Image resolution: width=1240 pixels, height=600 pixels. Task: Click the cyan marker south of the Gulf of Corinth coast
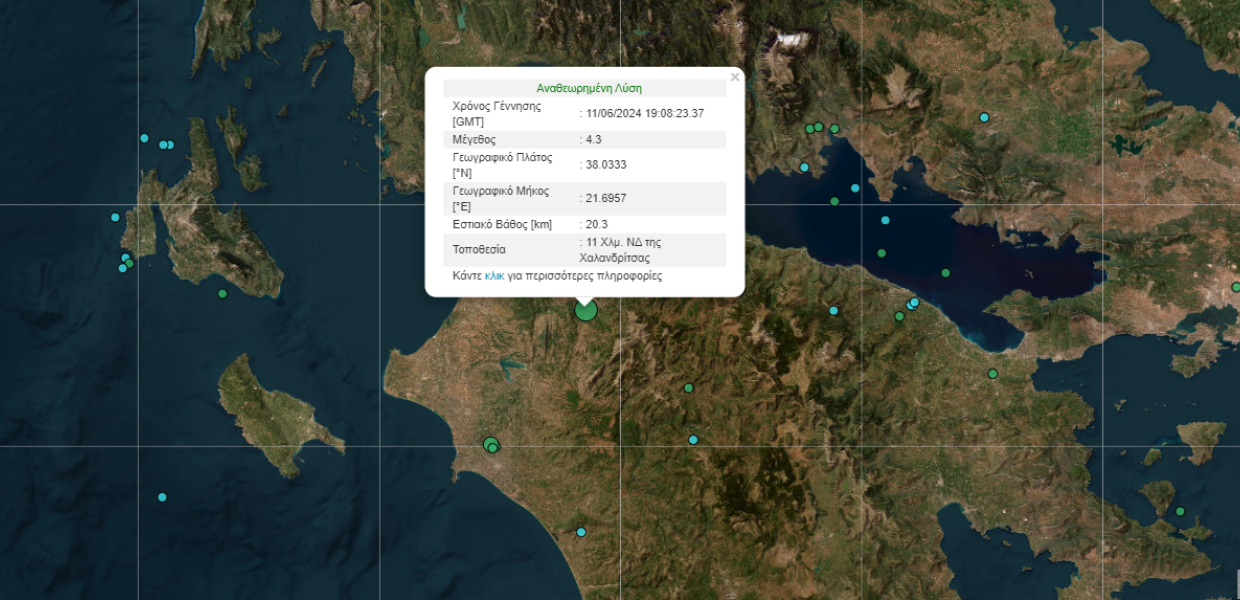(x=833, y=310)
